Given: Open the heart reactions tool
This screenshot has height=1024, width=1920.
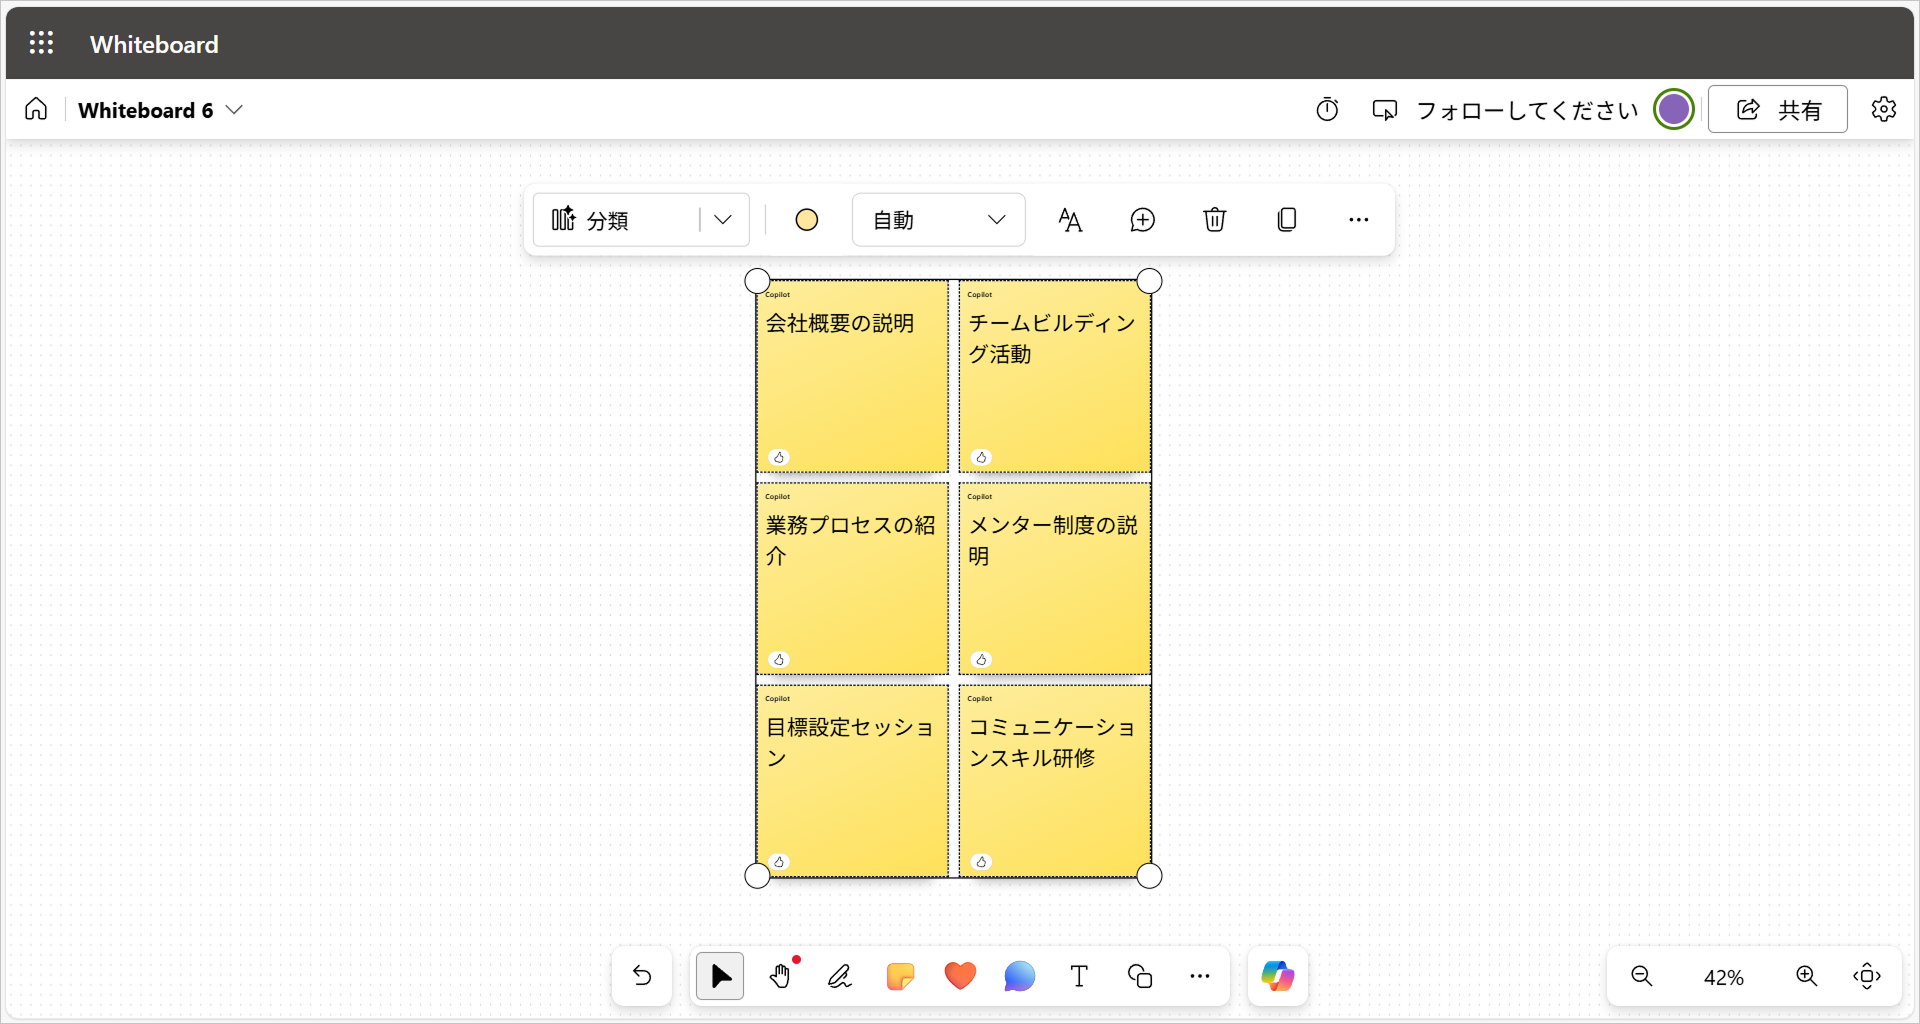Looking at the screenshot, I should [960, 976].
